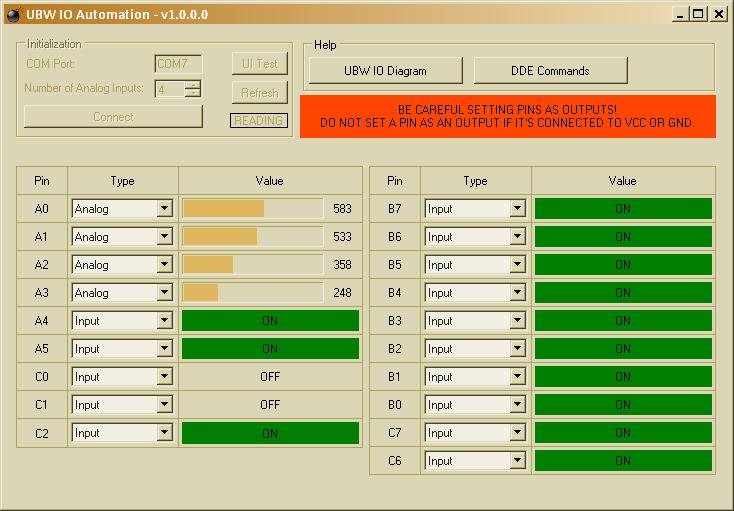This screenshot has width=734, height=511.
Task: Click the READING status indicator
Action: pyautogui.click(x=259, y=121)
